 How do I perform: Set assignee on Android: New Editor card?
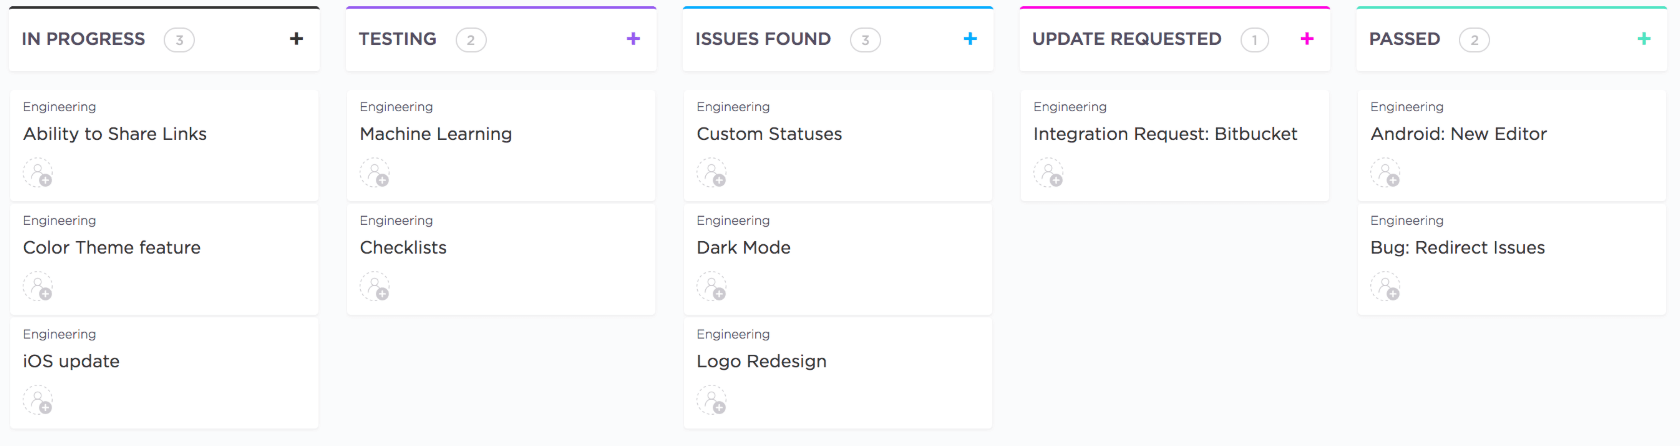[x=1386, y=174]
